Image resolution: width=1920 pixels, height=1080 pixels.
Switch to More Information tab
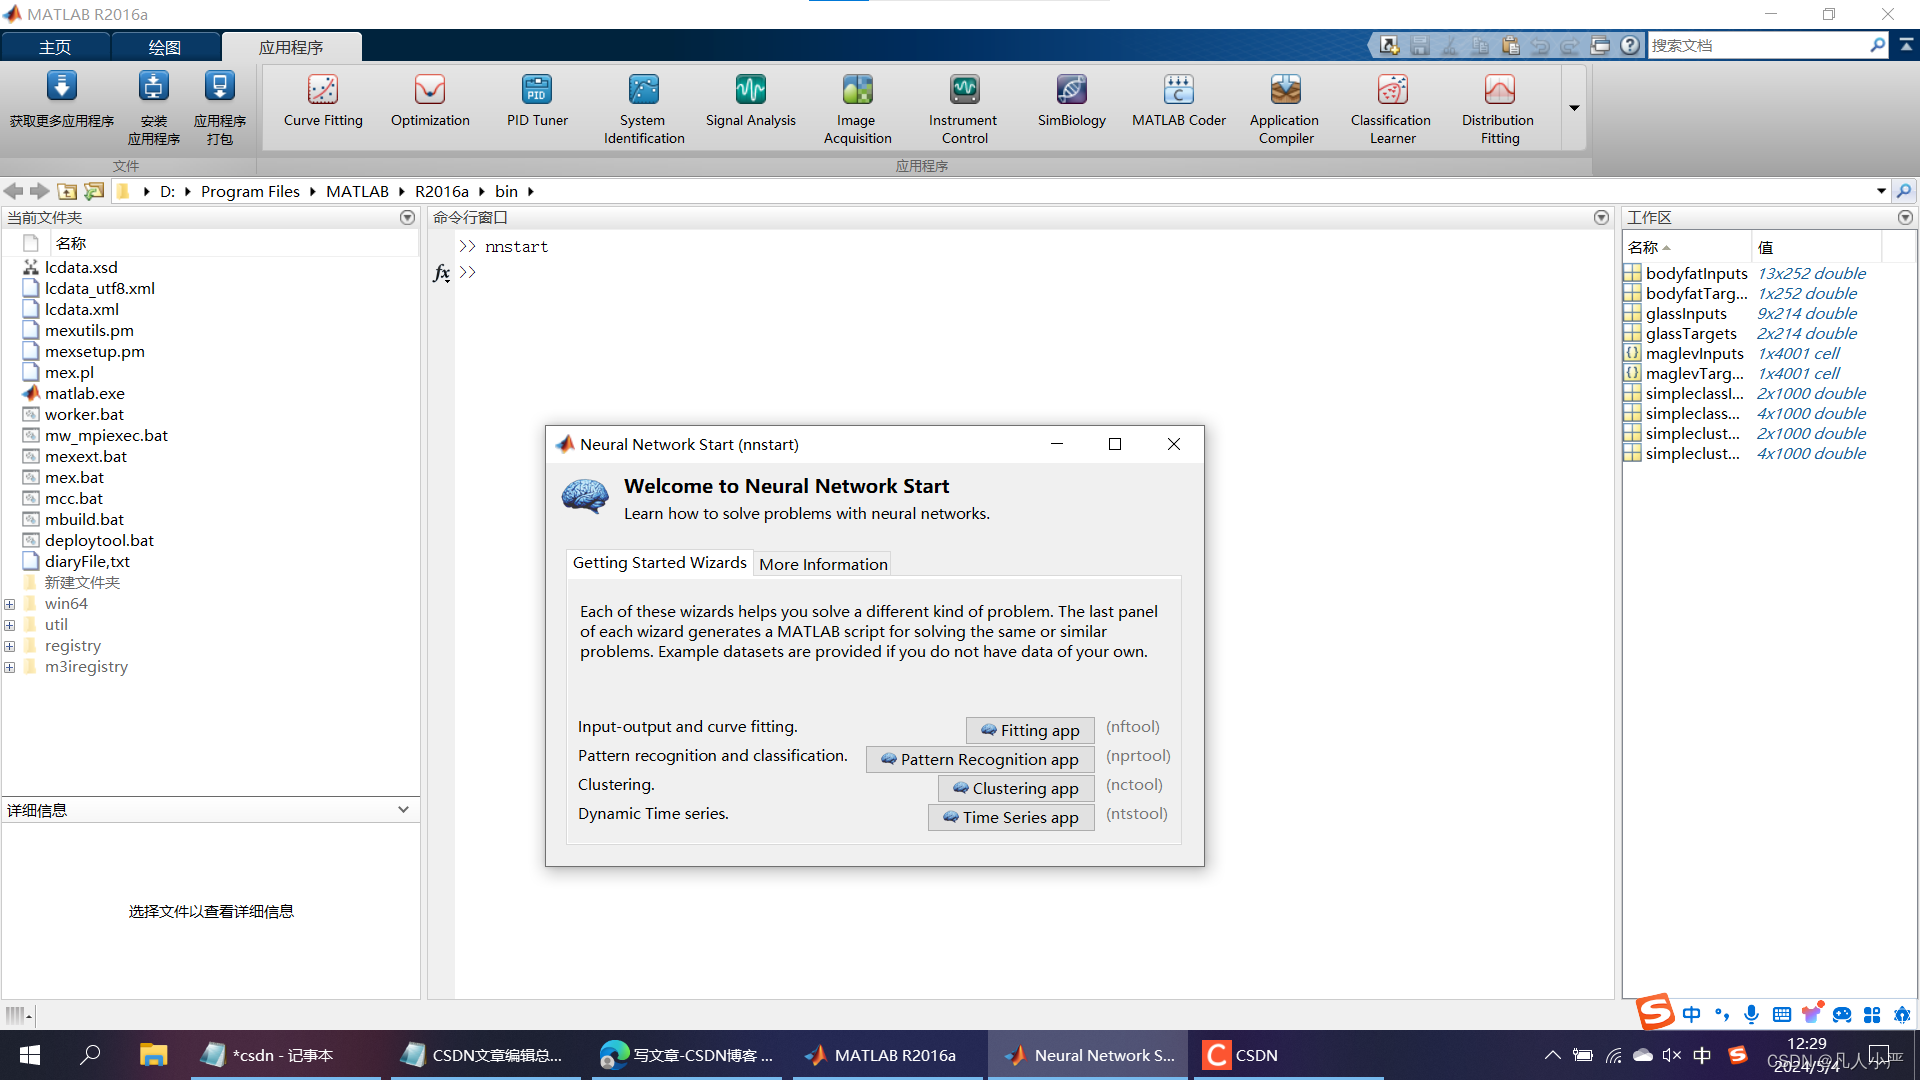click(x=823, y=564)
